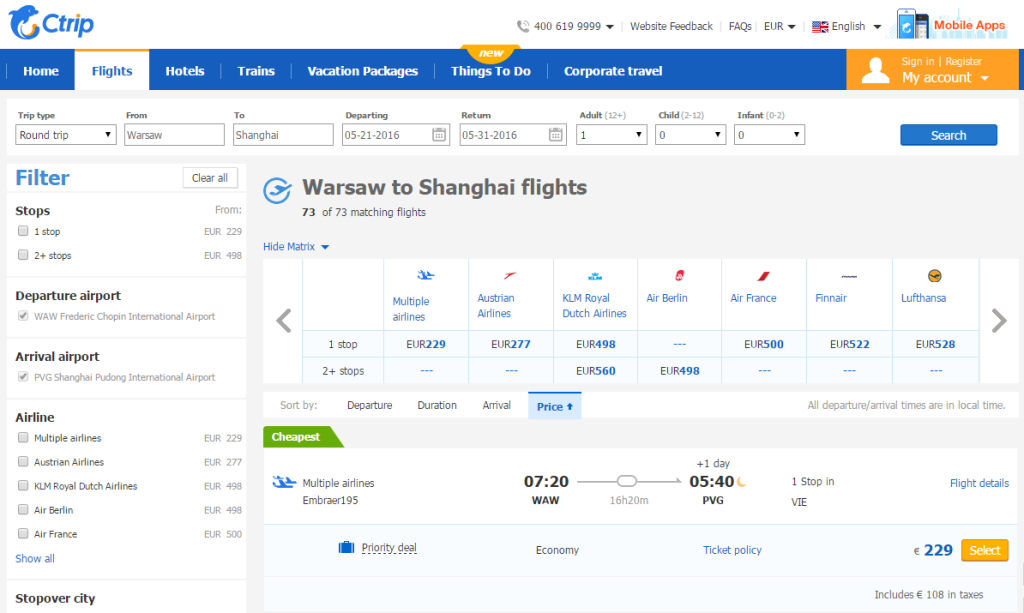
Task: Click the KLM logo in matrix
Action: click(x=595, y=275)
